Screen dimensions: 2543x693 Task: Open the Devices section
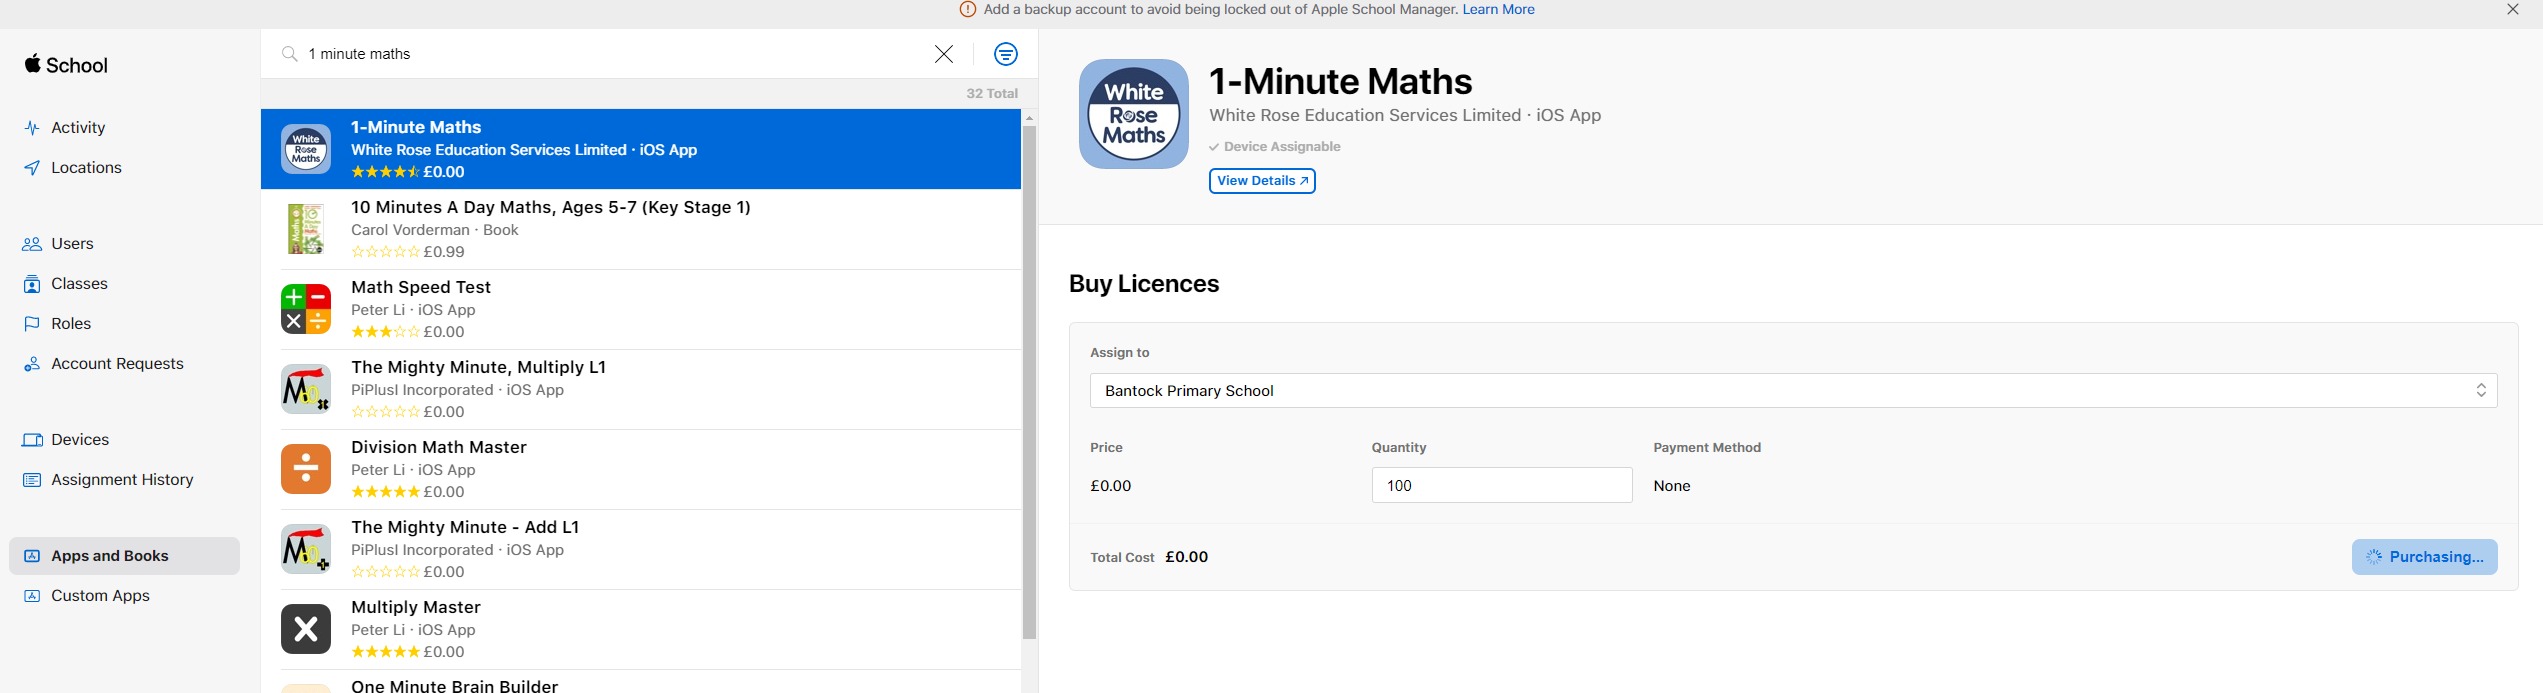pyautogui.click(x=80, y=440)
